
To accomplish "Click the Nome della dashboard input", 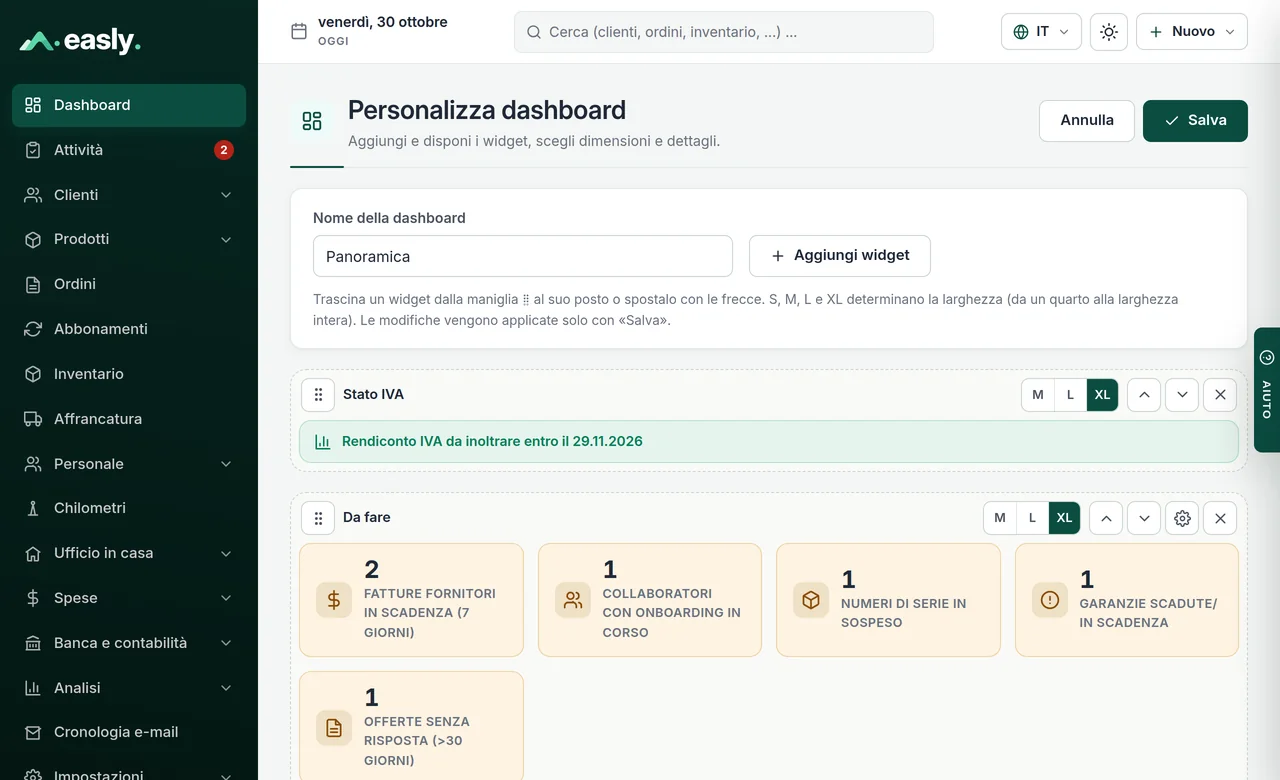I will coord(523,256).
